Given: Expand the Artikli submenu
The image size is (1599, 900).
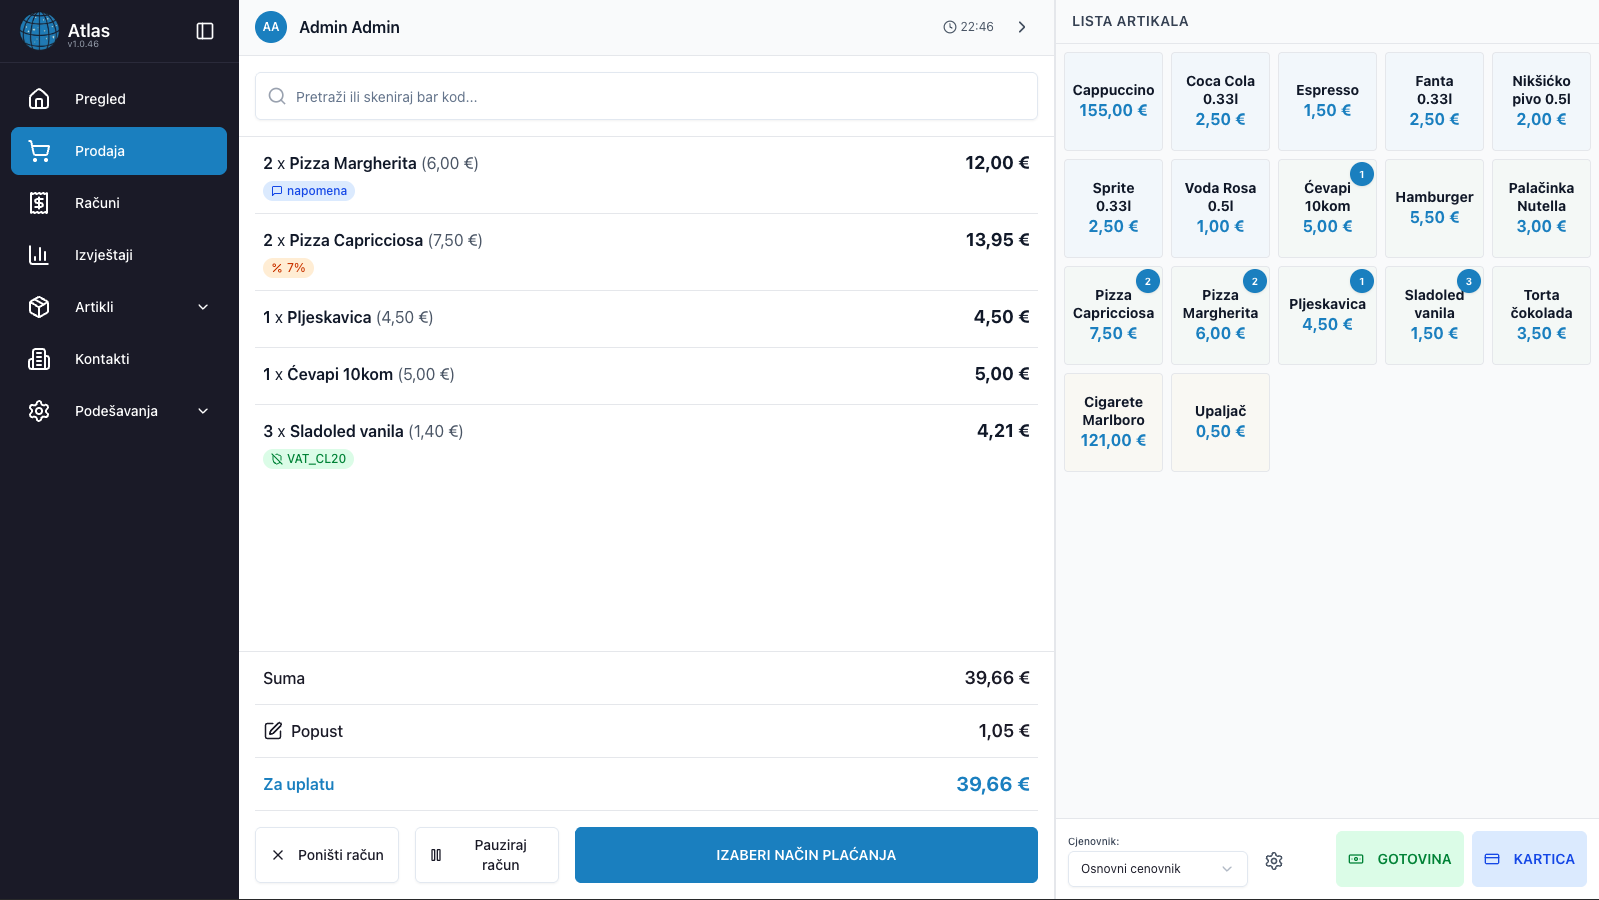Looking at the screenshot, I should click(203, 307).
